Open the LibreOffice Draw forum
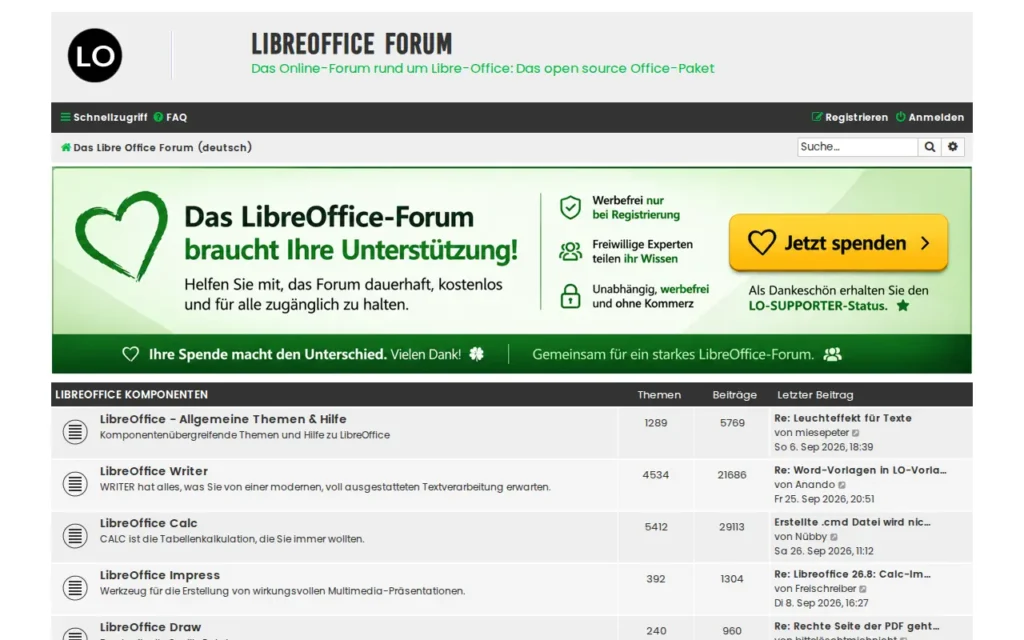This screenshot has height=640, width=1024. click(150, 627)
